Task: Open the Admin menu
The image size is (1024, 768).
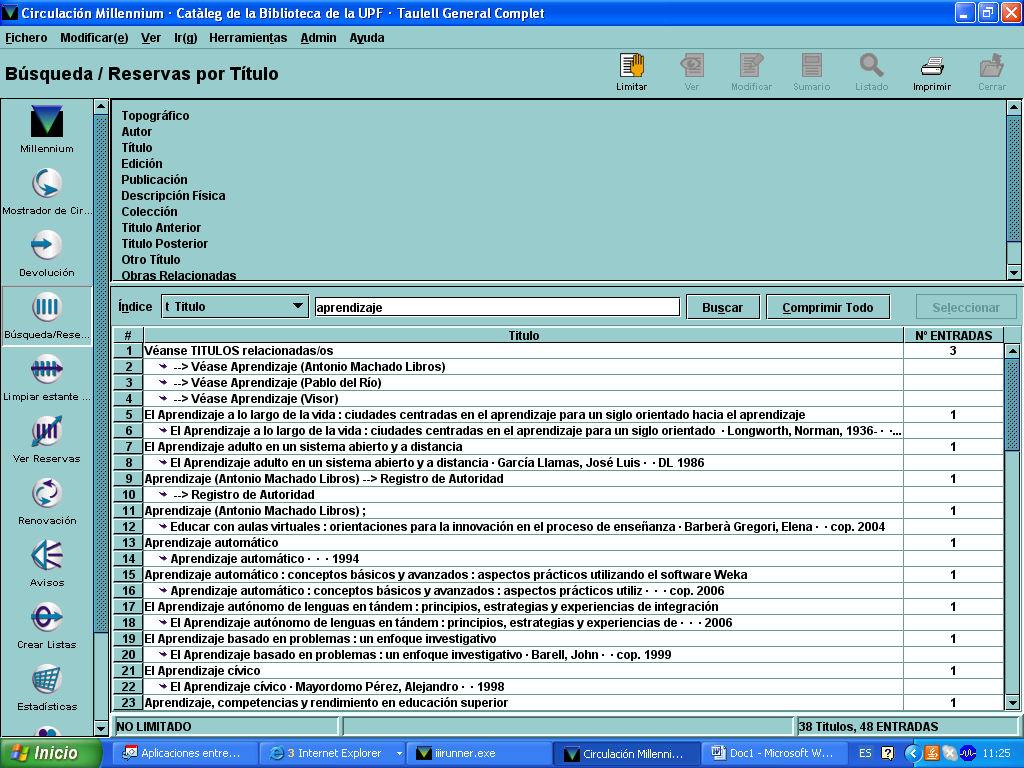Action: point(318,38)
